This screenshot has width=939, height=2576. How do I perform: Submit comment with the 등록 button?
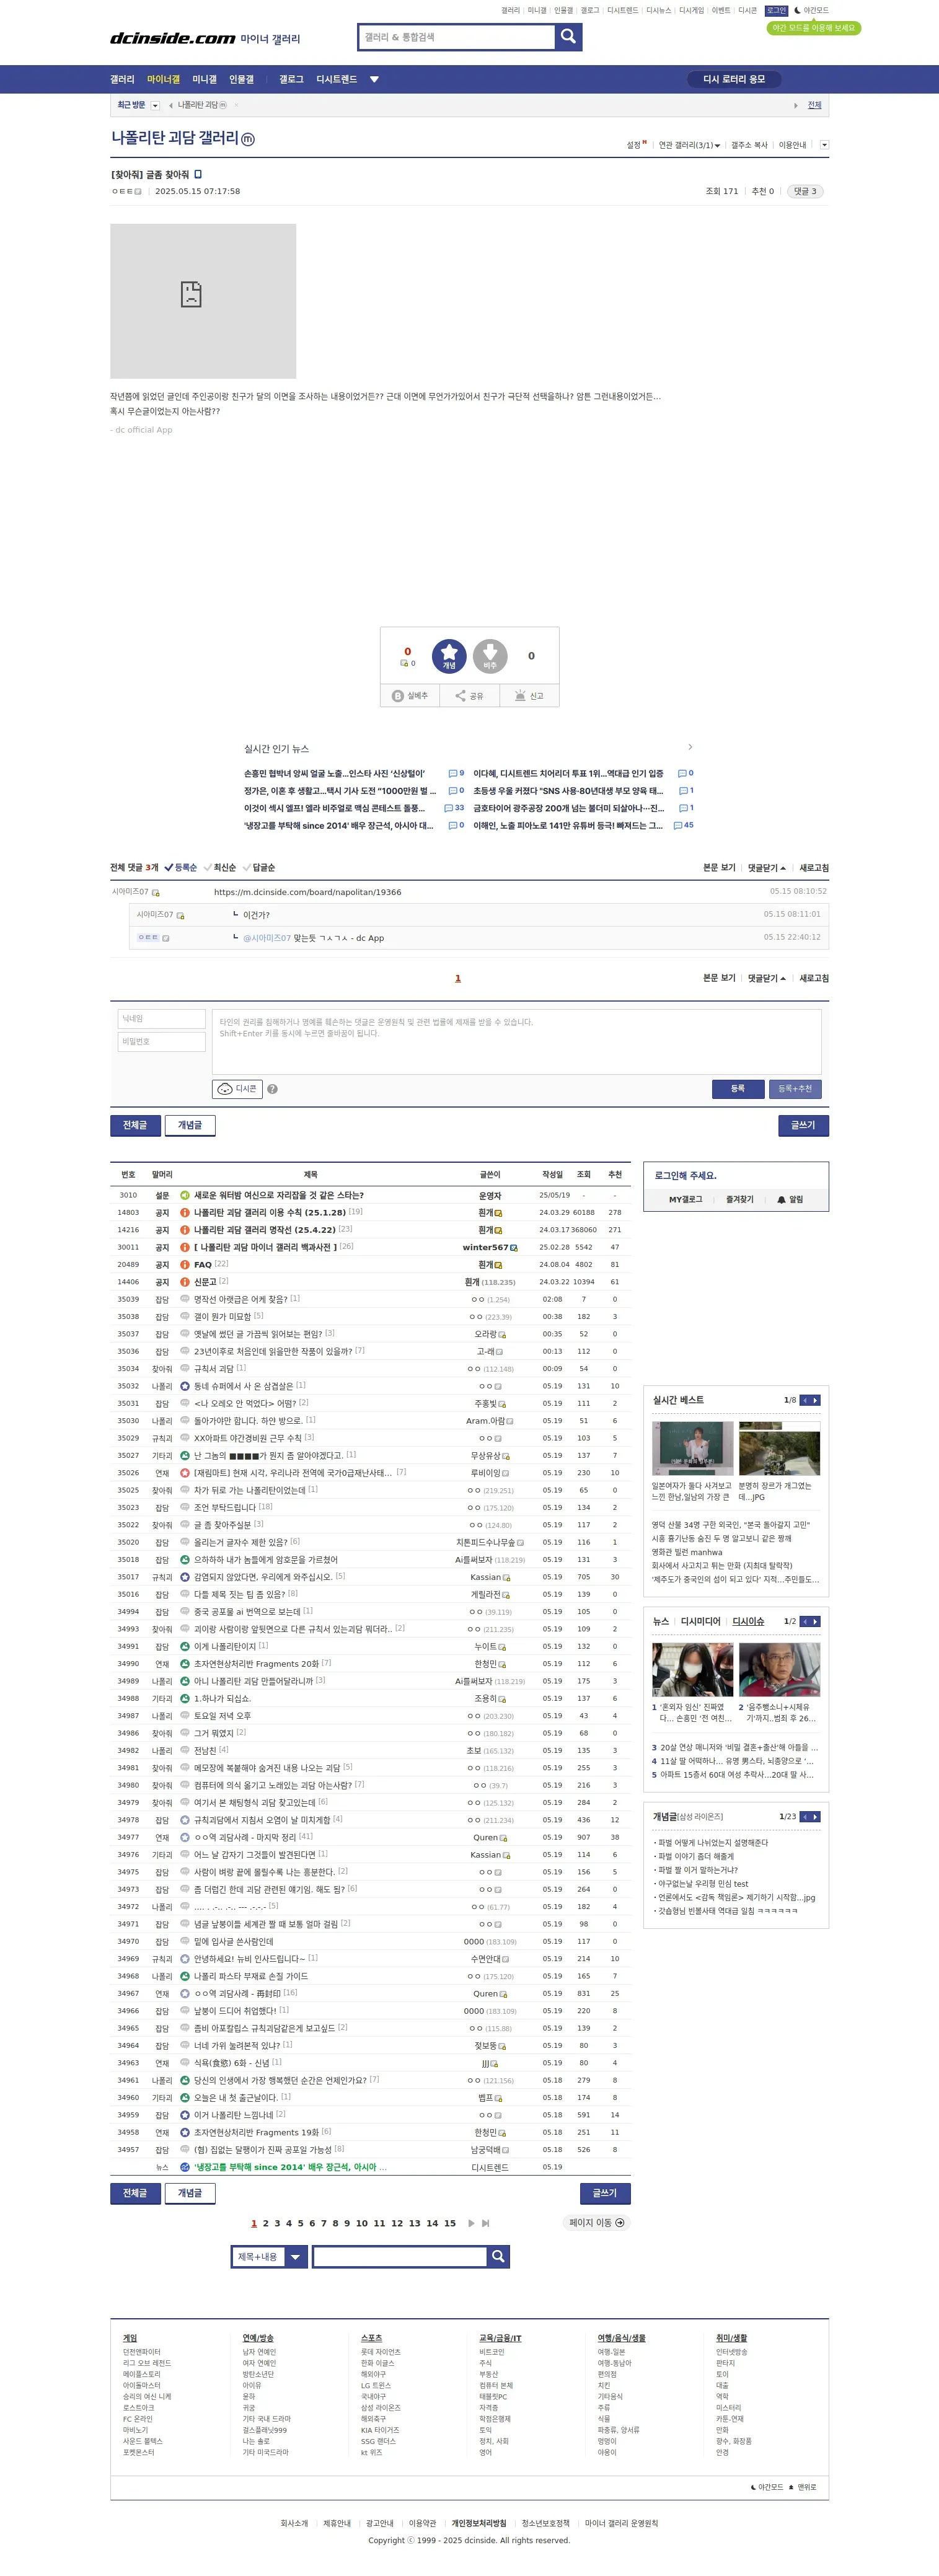pos(738,1089)
